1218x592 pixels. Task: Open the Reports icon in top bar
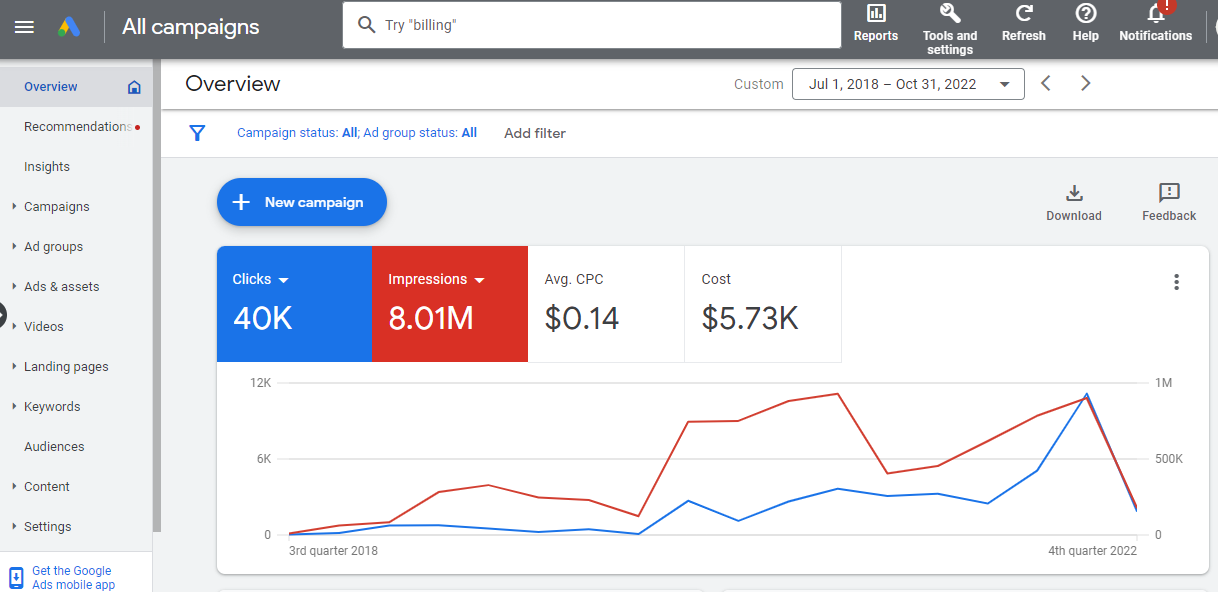[x=875, y=20]
